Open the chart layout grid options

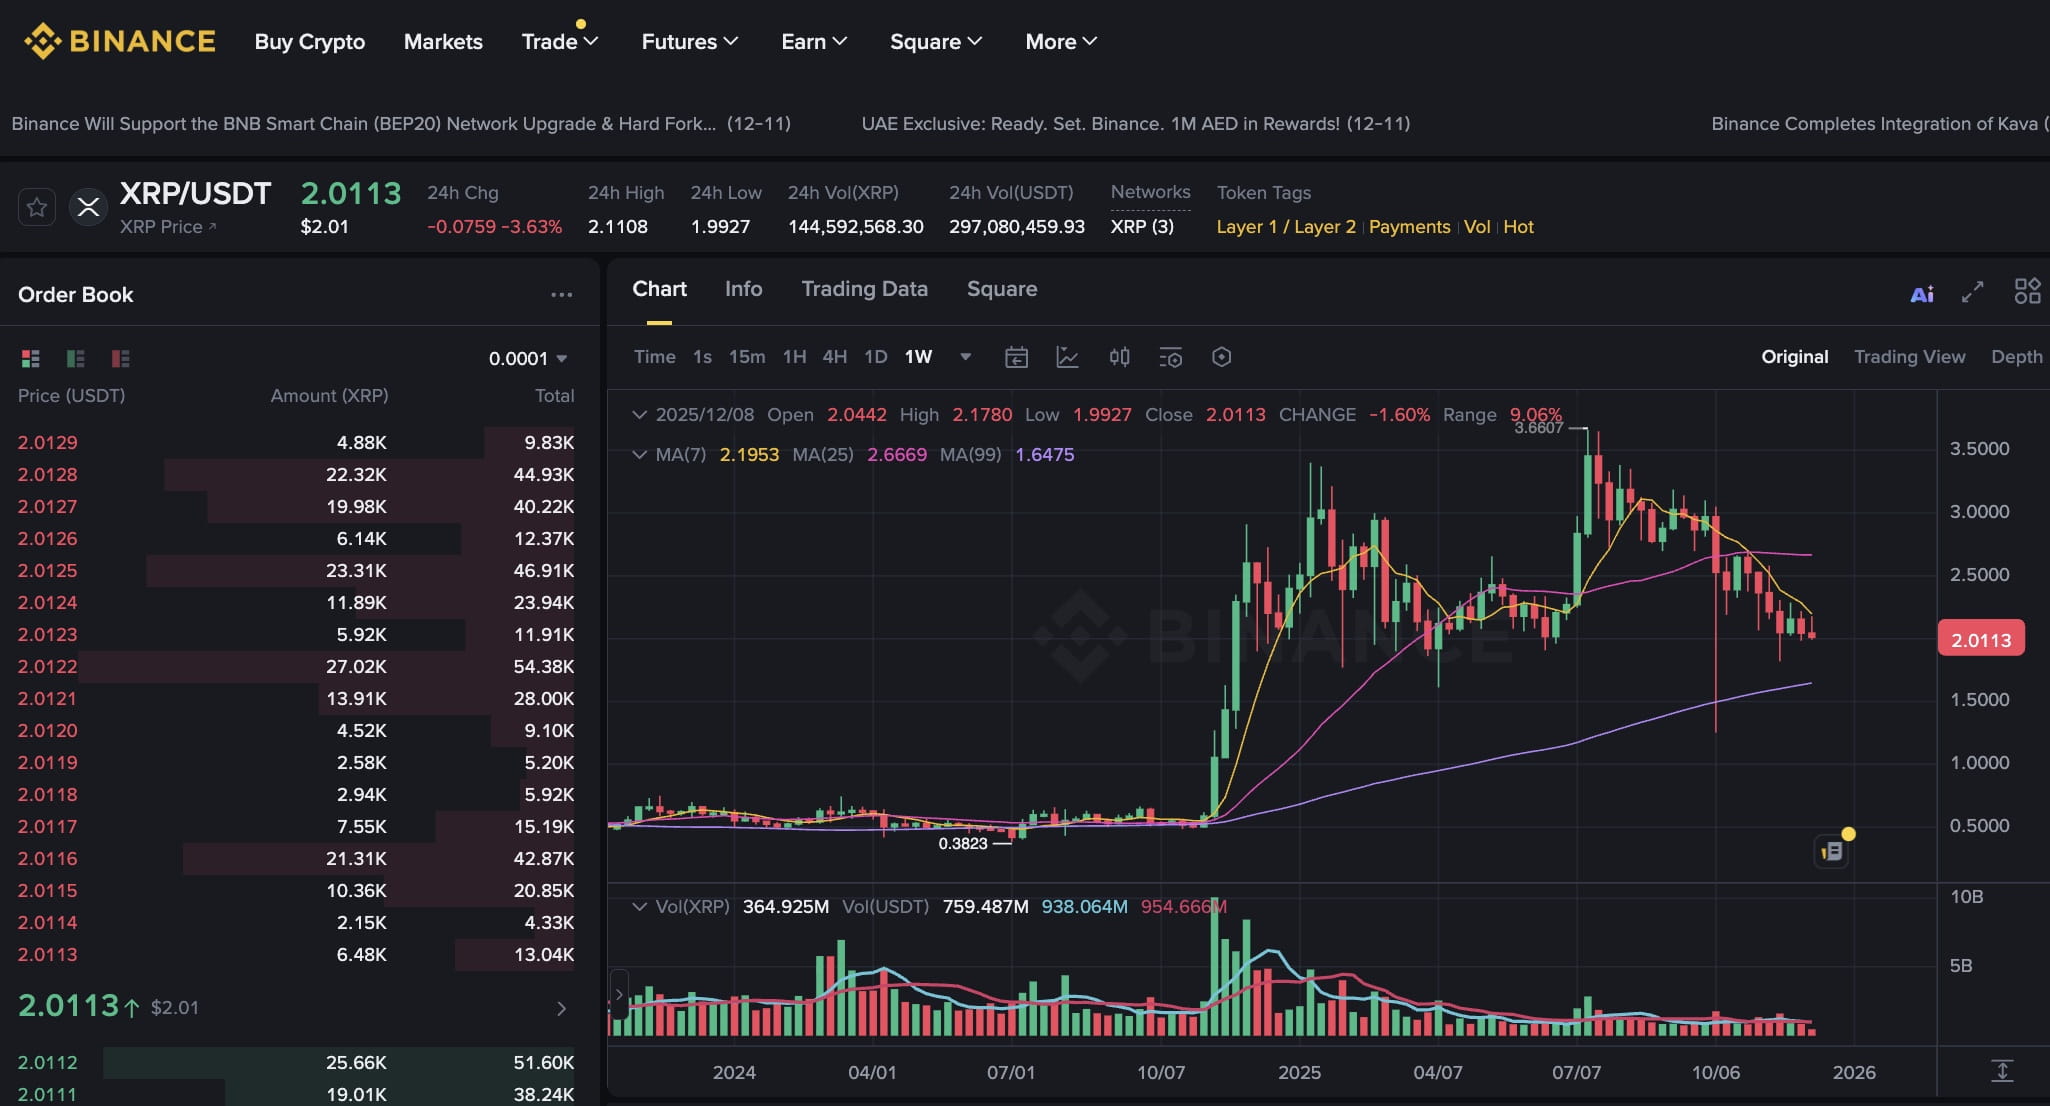(x=2027, y=291)
